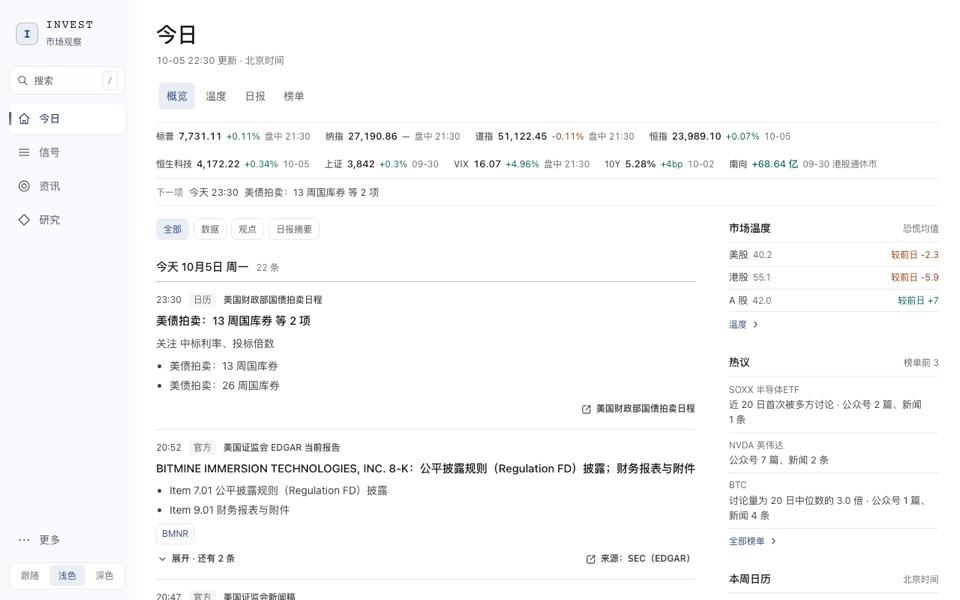The width and height of the screenshot is (960, 600).
Task: Click the A 股 42.0 temperature row
Action: (x=833, y=301)
